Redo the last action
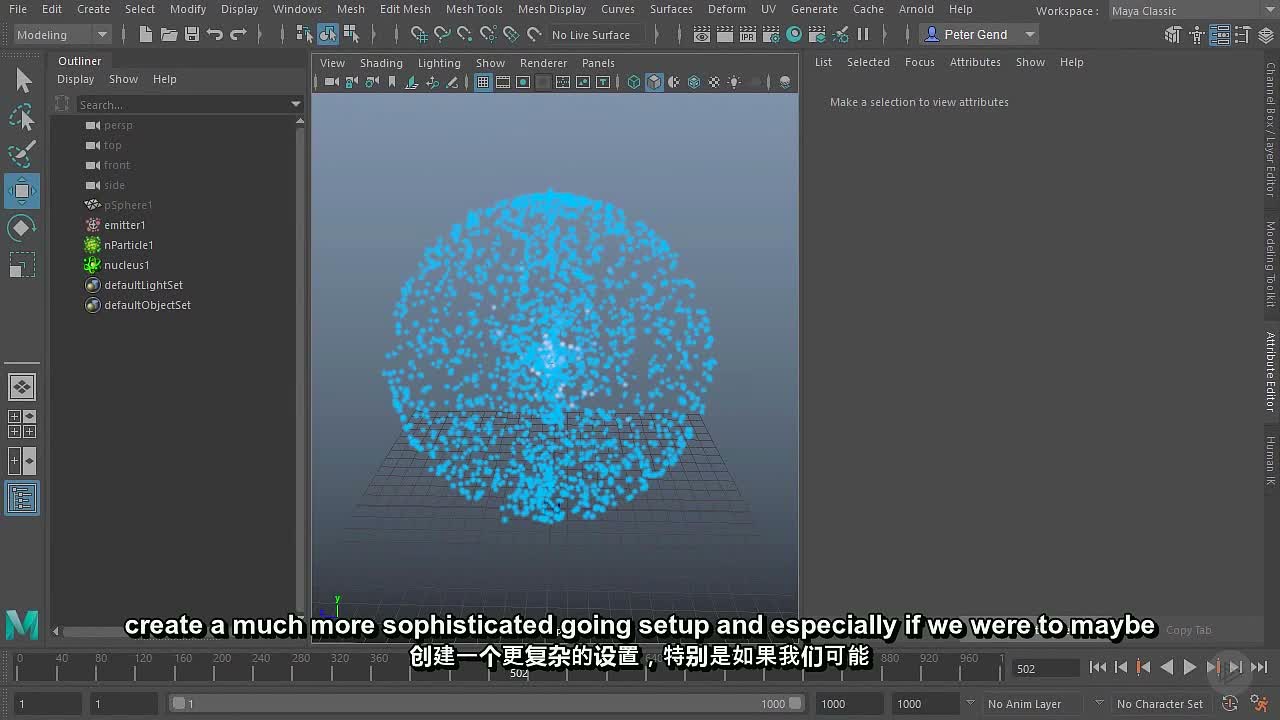 pyautogui.click(x=238, y=34)
